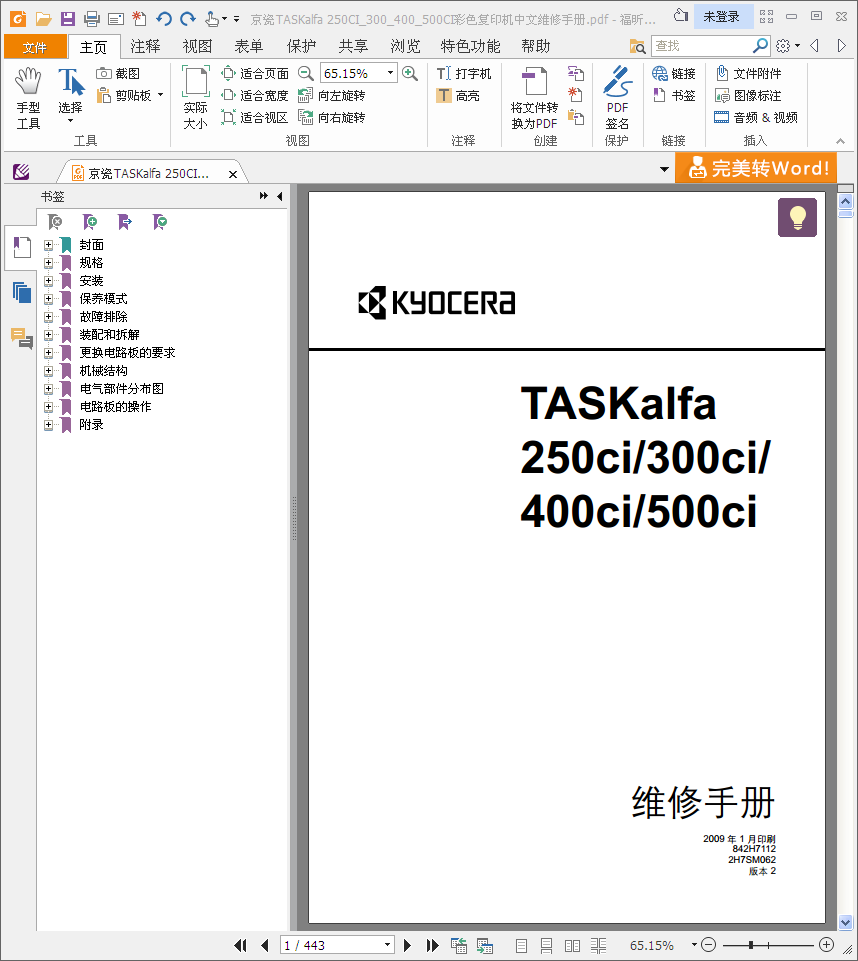Viewport: 858px width, 961px height.
Task: Open the 65.15% zoom dropdown
Action: (x=390, y=74)
